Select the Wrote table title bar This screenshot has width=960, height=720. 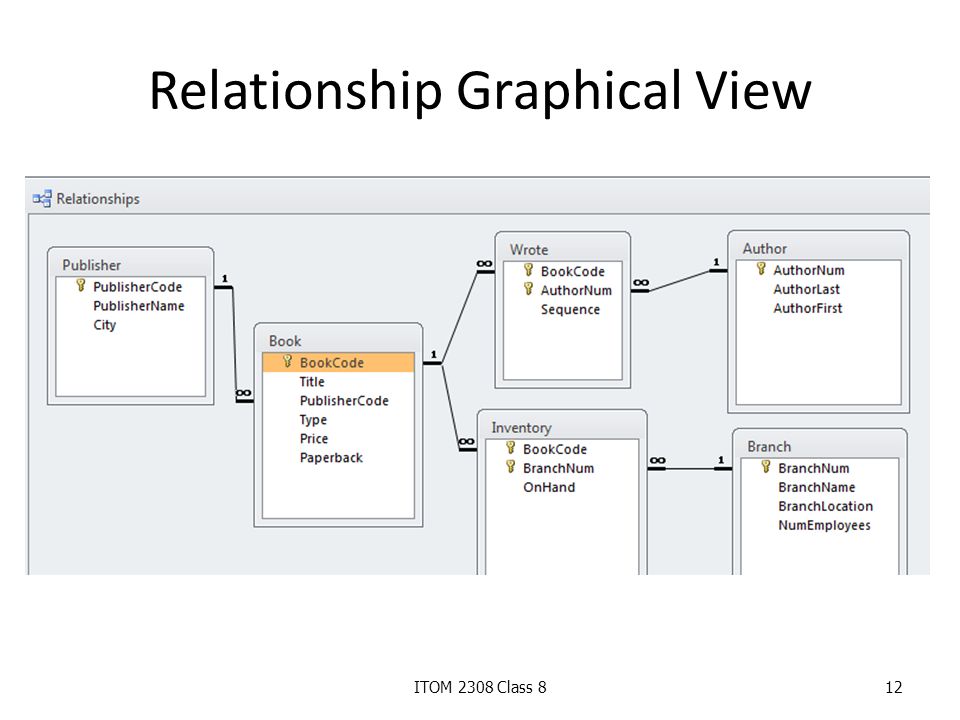(x=562, y=249)
